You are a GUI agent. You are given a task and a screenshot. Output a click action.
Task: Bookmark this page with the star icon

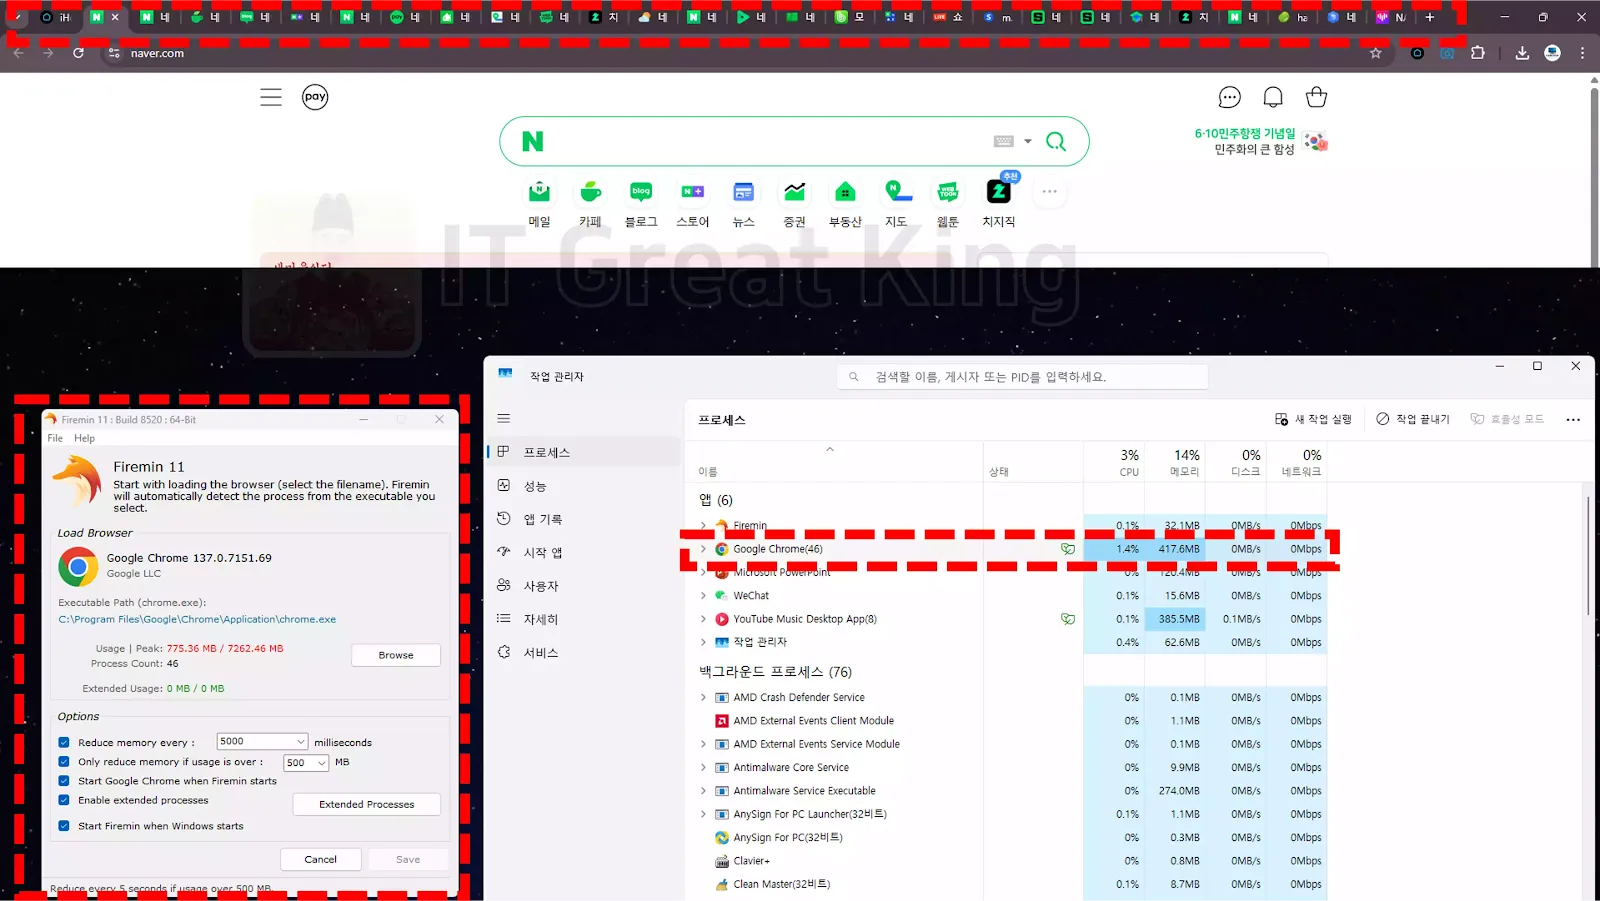[x=1376, y=53]
